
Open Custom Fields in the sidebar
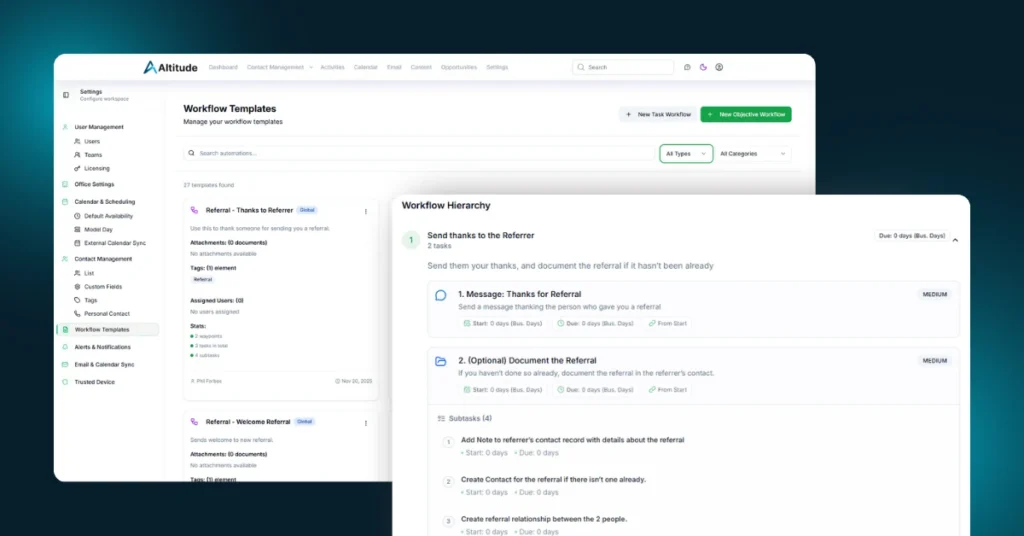point(103,287)
